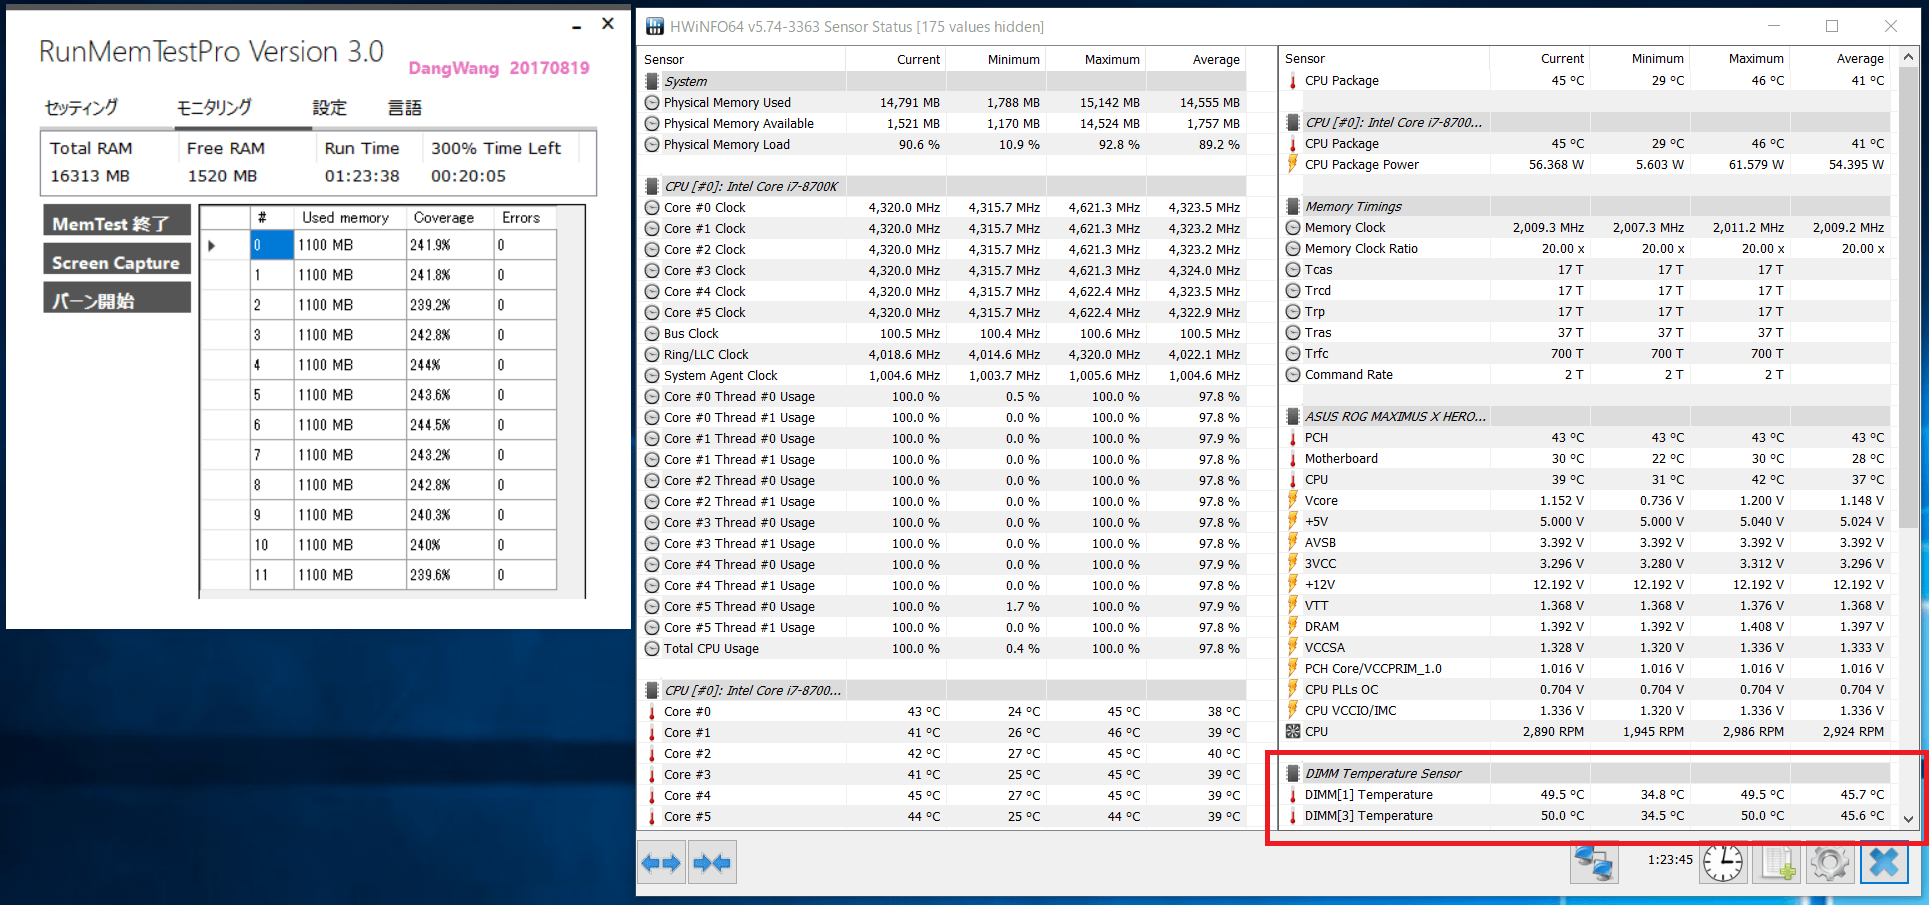This screenshot has width=1929, height=905.
Task: Click the circle icon beside Ring/LLC Clock
Action: [x=652, y=354]
